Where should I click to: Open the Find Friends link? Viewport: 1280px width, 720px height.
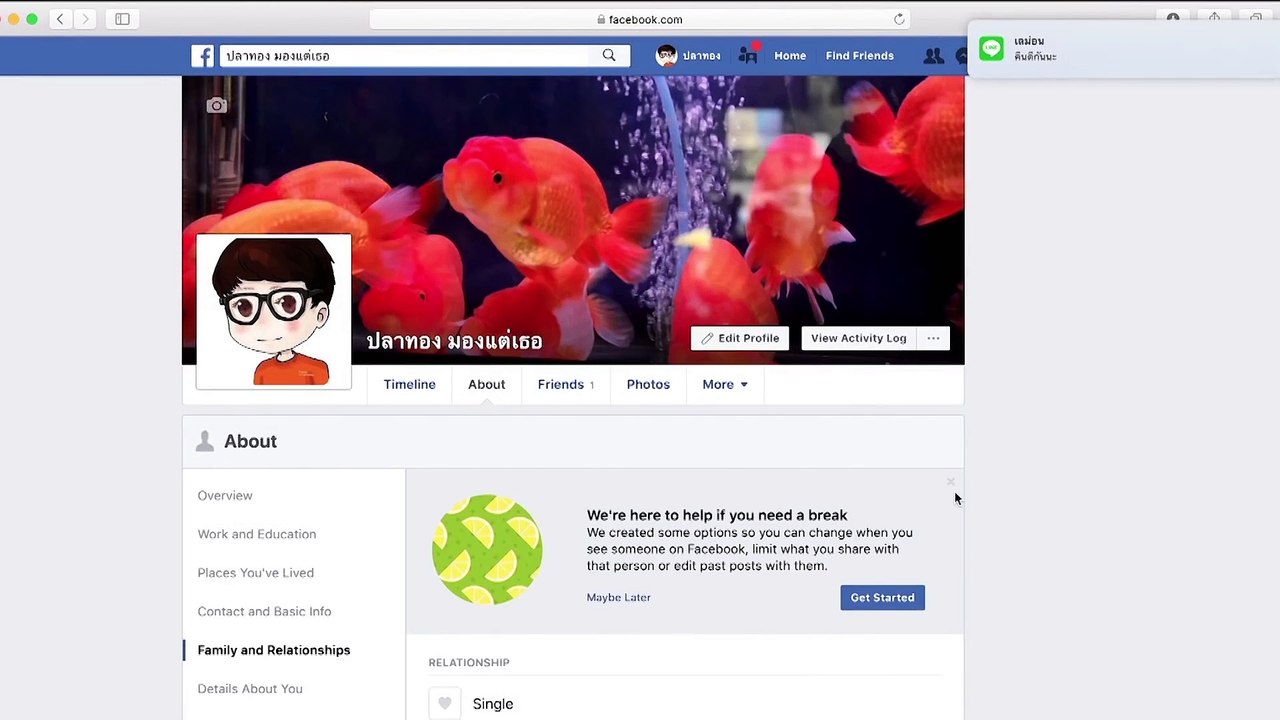coord(860,56)
